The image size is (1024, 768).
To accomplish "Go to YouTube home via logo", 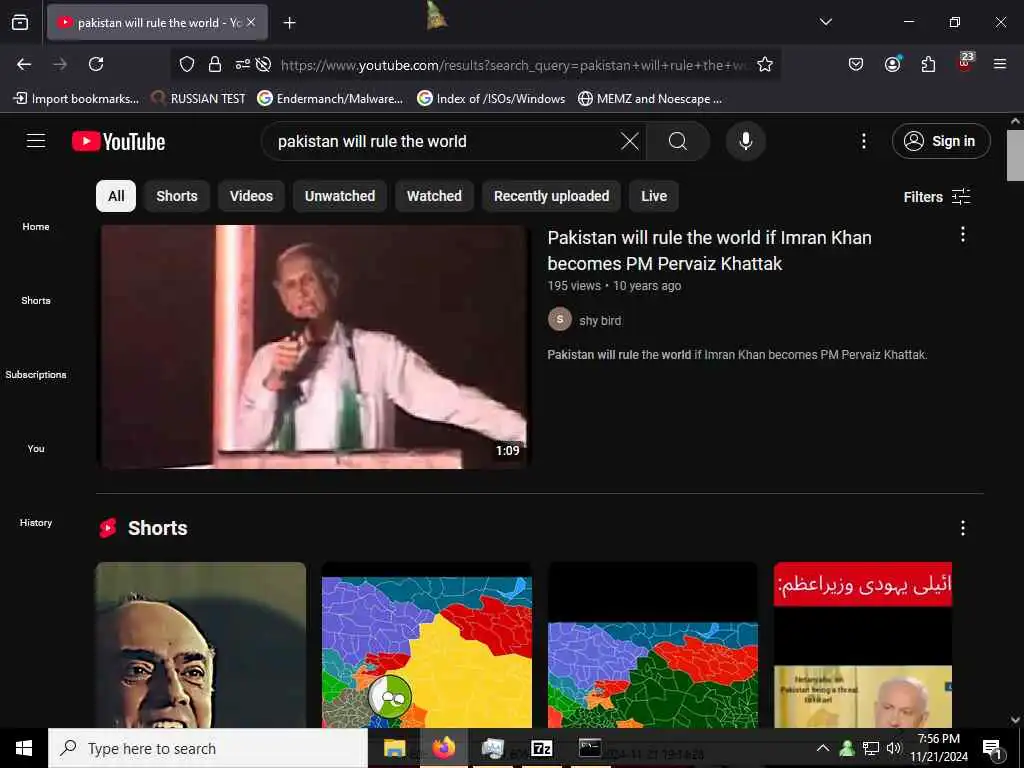I will coord(118,141).
